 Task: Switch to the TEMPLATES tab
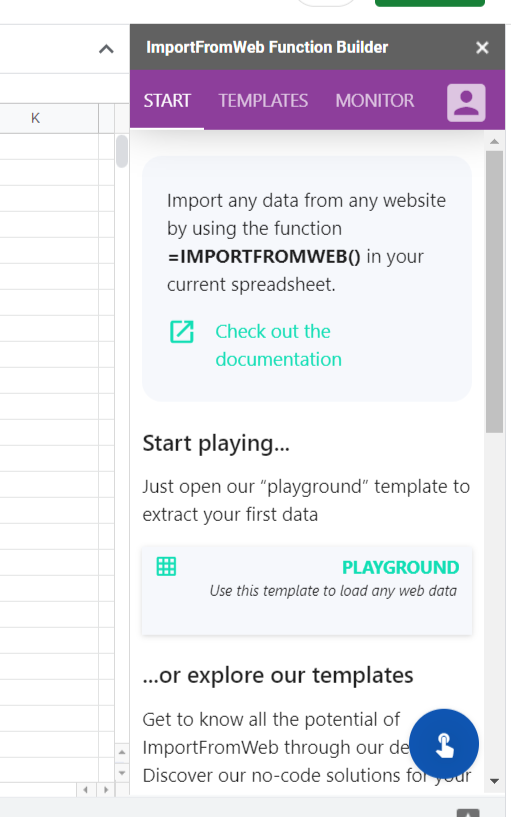(x=263, y=101)
